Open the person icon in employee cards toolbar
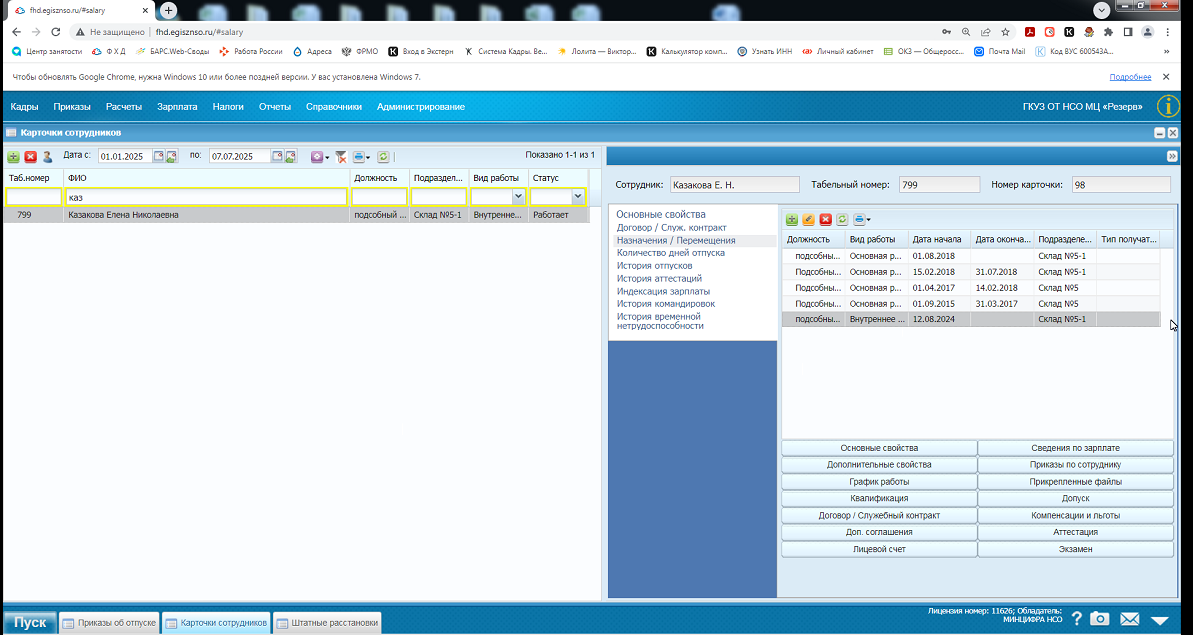Viewport: 1193px width, 635px height. coord(47,157)
